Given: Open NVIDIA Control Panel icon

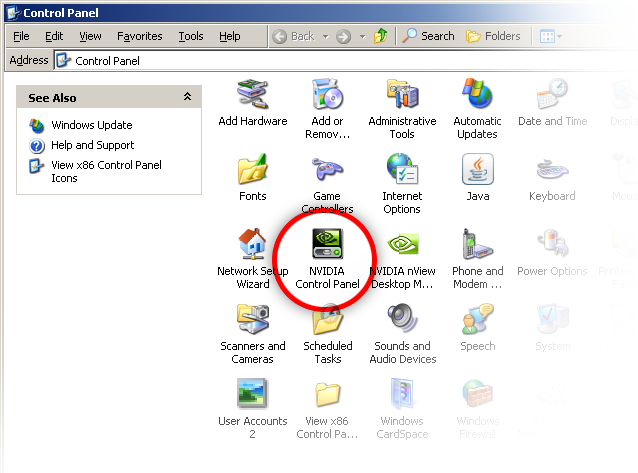Looking at the screenshot, I should [x=327, y=244].
